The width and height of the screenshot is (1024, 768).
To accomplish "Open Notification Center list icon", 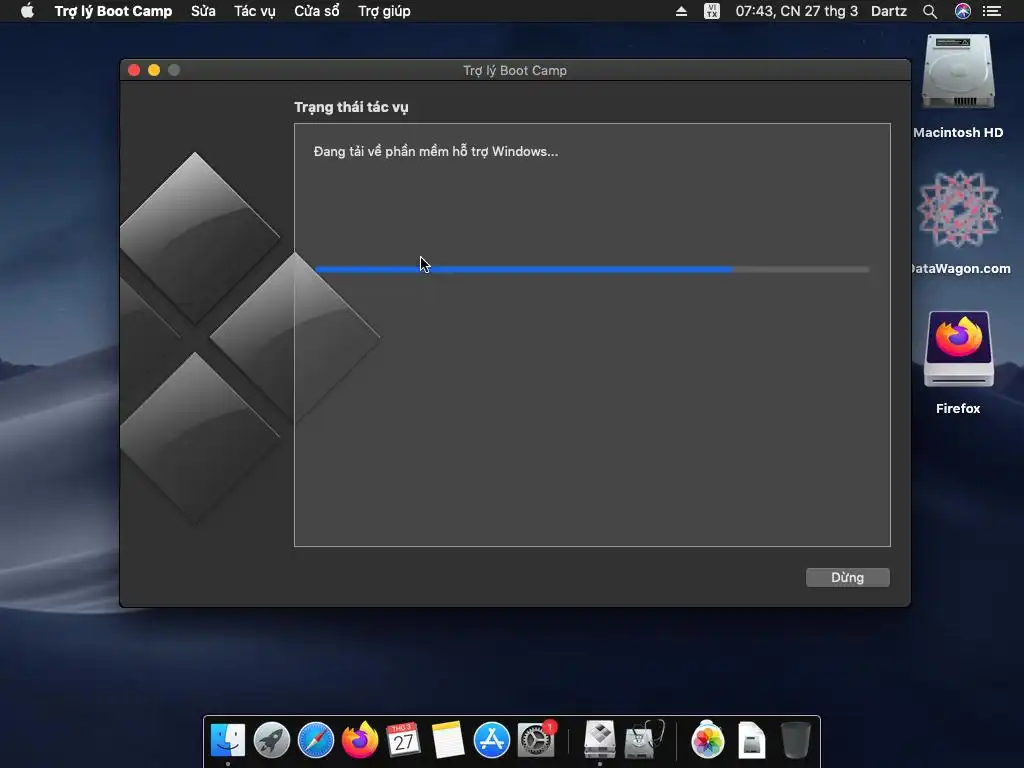I will (x=992, y=11).
